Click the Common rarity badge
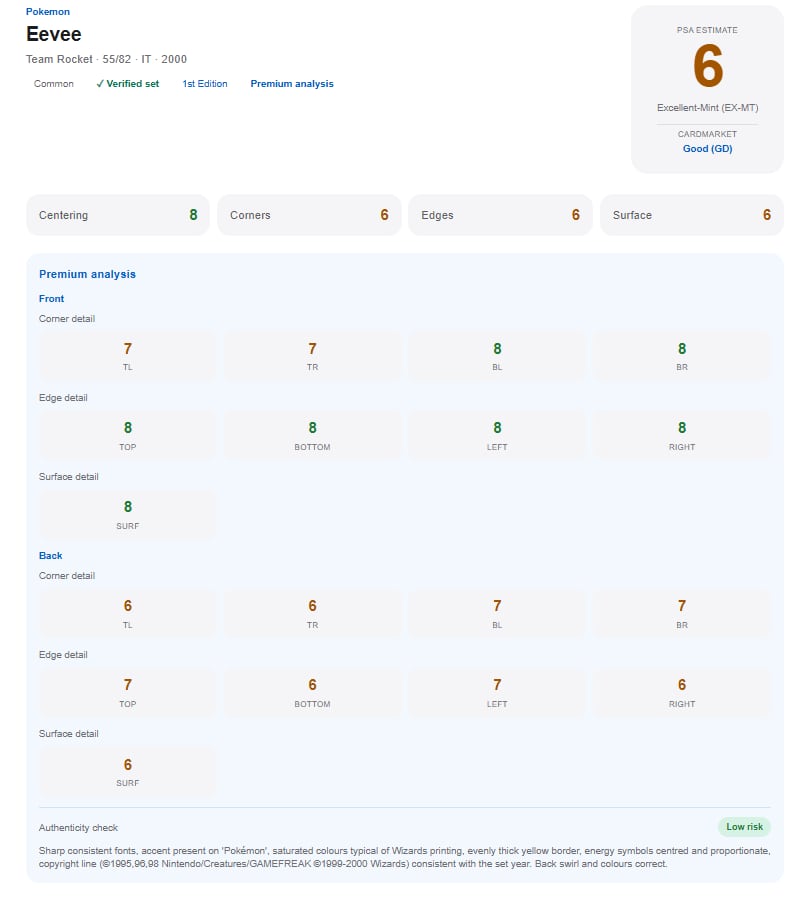The width and height of the screenshot is (807, 897). (54, 84)
